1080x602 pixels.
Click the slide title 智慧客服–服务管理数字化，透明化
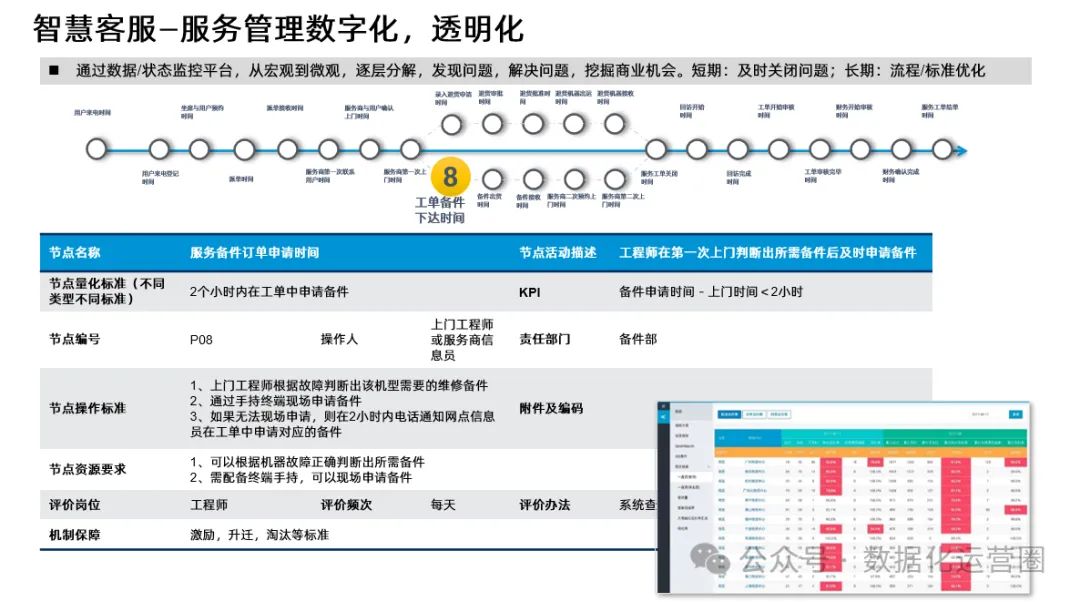pyautogui.click(x=278, y=30)
